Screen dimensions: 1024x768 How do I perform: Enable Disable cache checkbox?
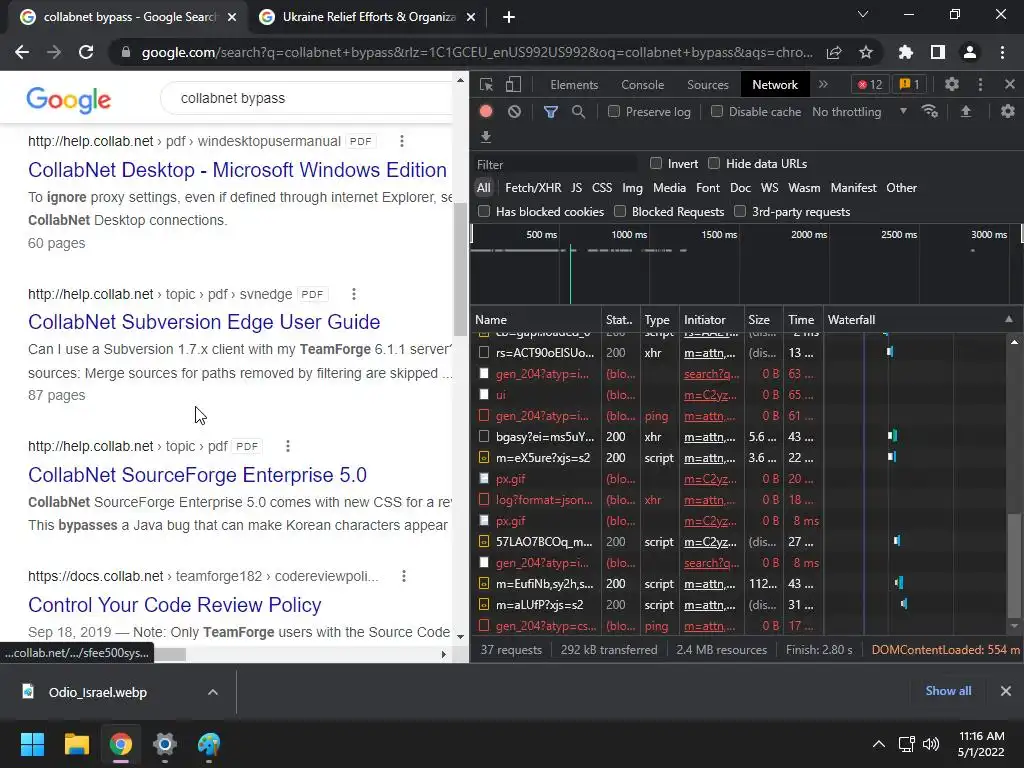point(717,112)
